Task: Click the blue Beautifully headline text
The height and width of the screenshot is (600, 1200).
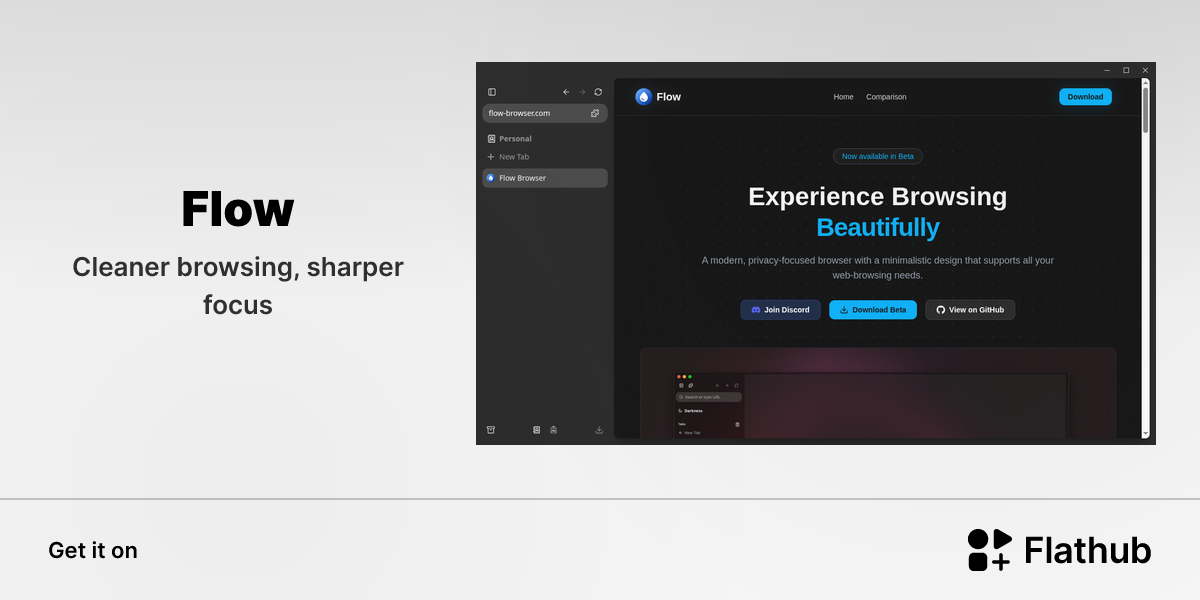Action: tap(878, 228)
